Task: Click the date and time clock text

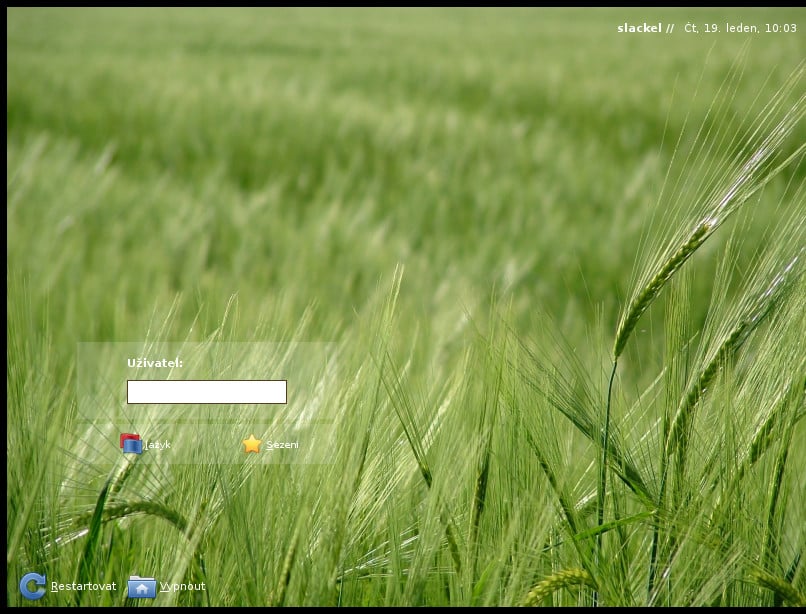Action: click(740, 28)
